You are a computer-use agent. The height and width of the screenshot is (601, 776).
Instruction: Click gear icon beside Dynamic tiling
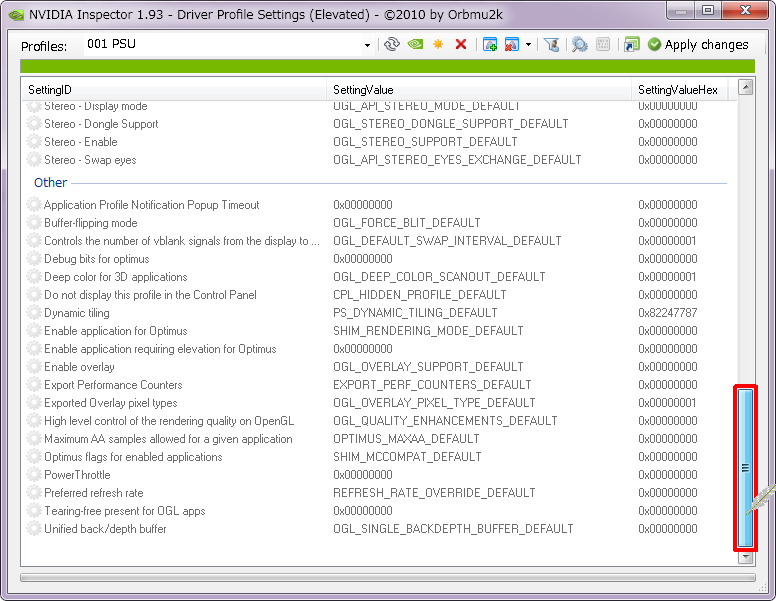pos(34,313)
